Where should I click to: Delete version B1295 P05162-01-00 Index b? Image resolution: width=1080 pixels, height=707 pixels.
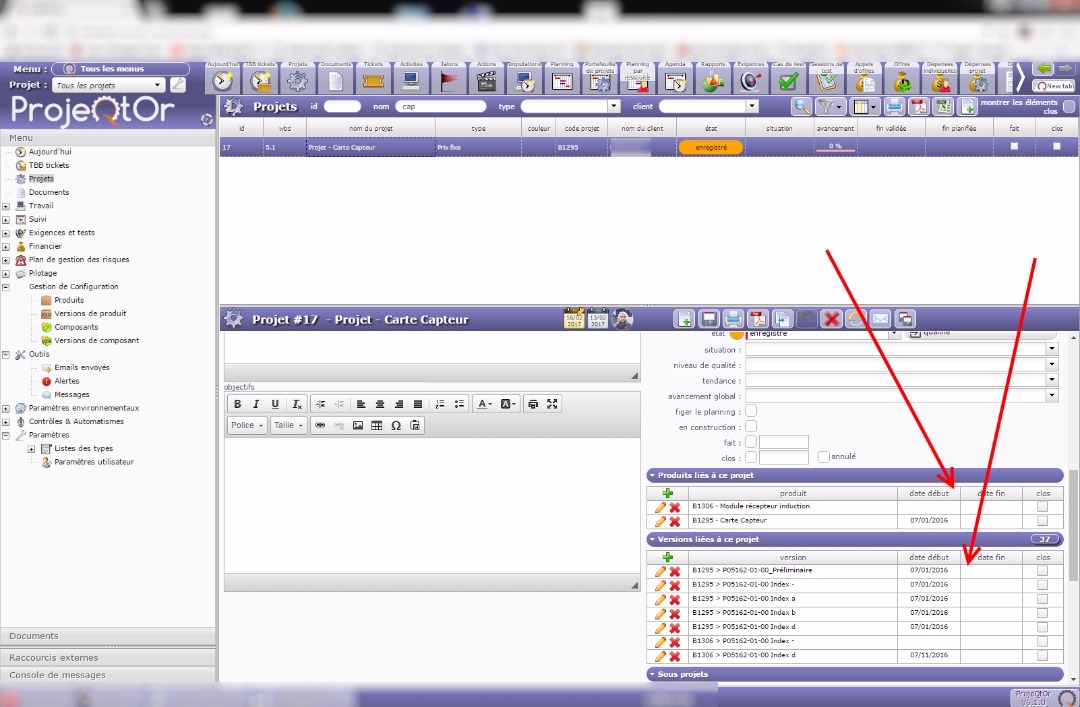pyautogui.click(x=675, y=613)
